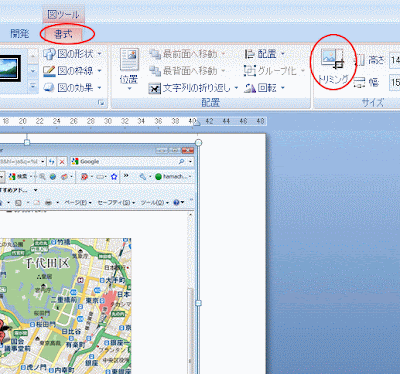
Task: Click the 文字列の折り返し icon
Action: tap(155, 88)
